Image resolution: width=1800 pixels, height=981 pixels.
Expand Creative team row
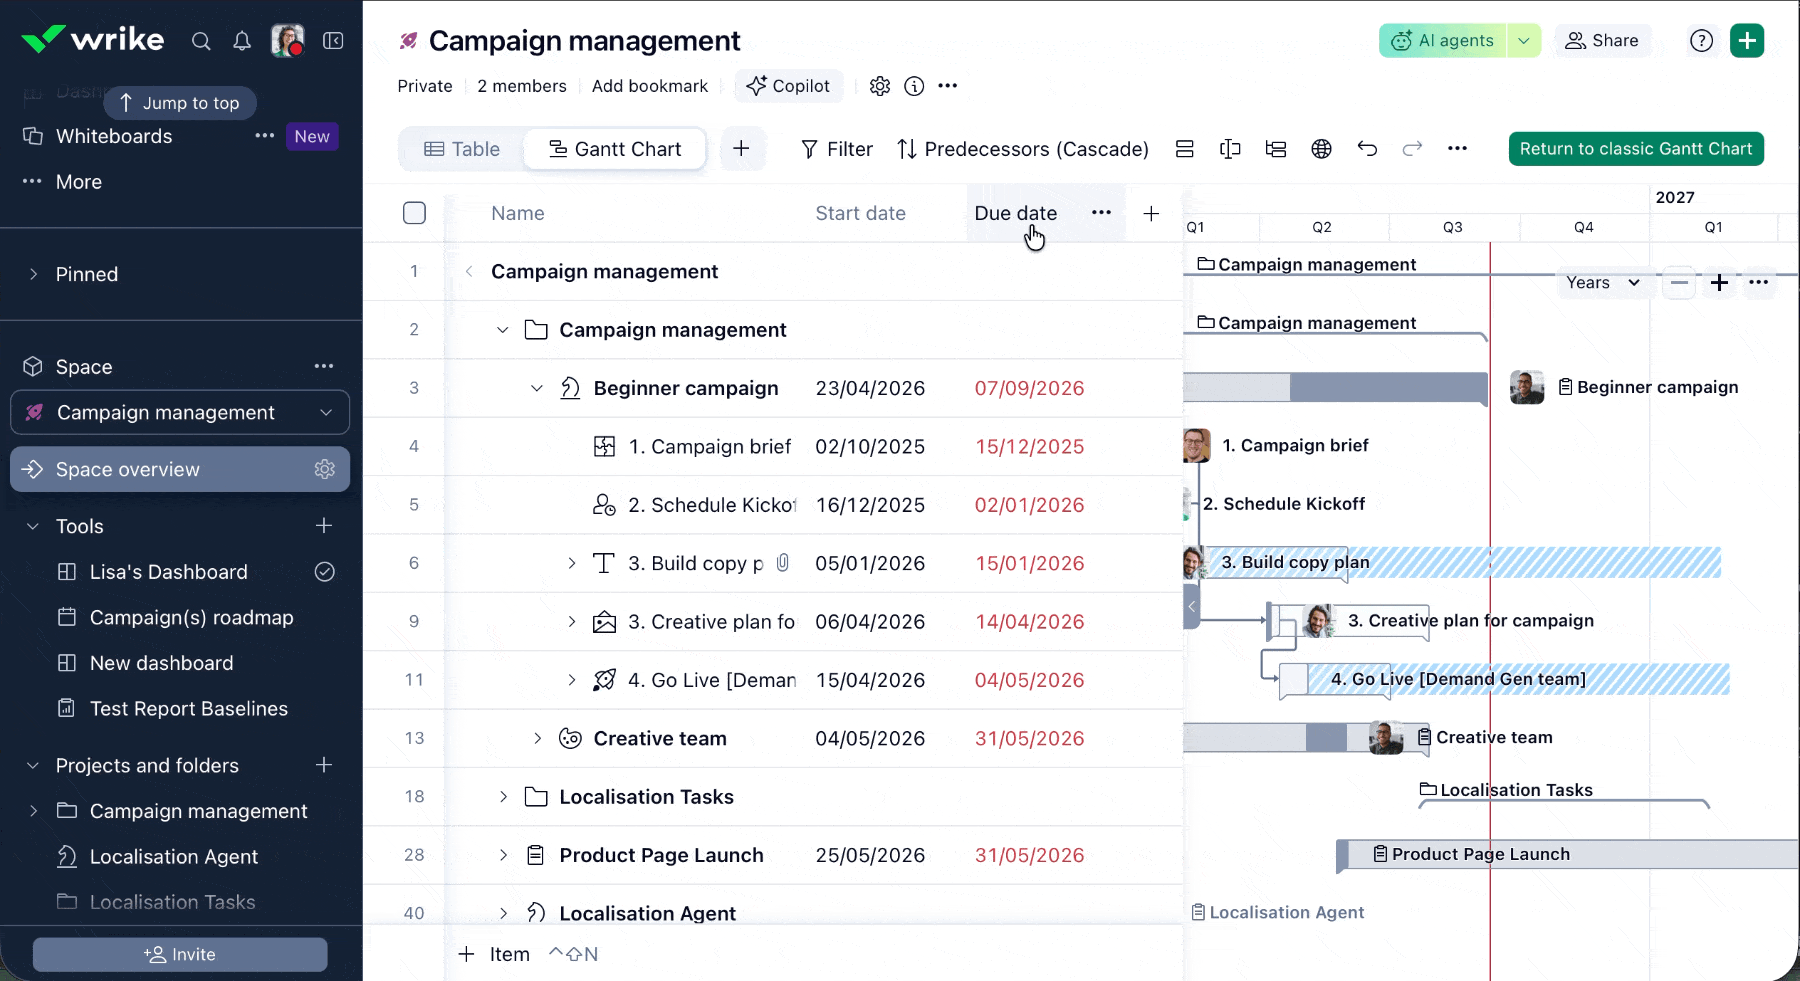(537, 738)
